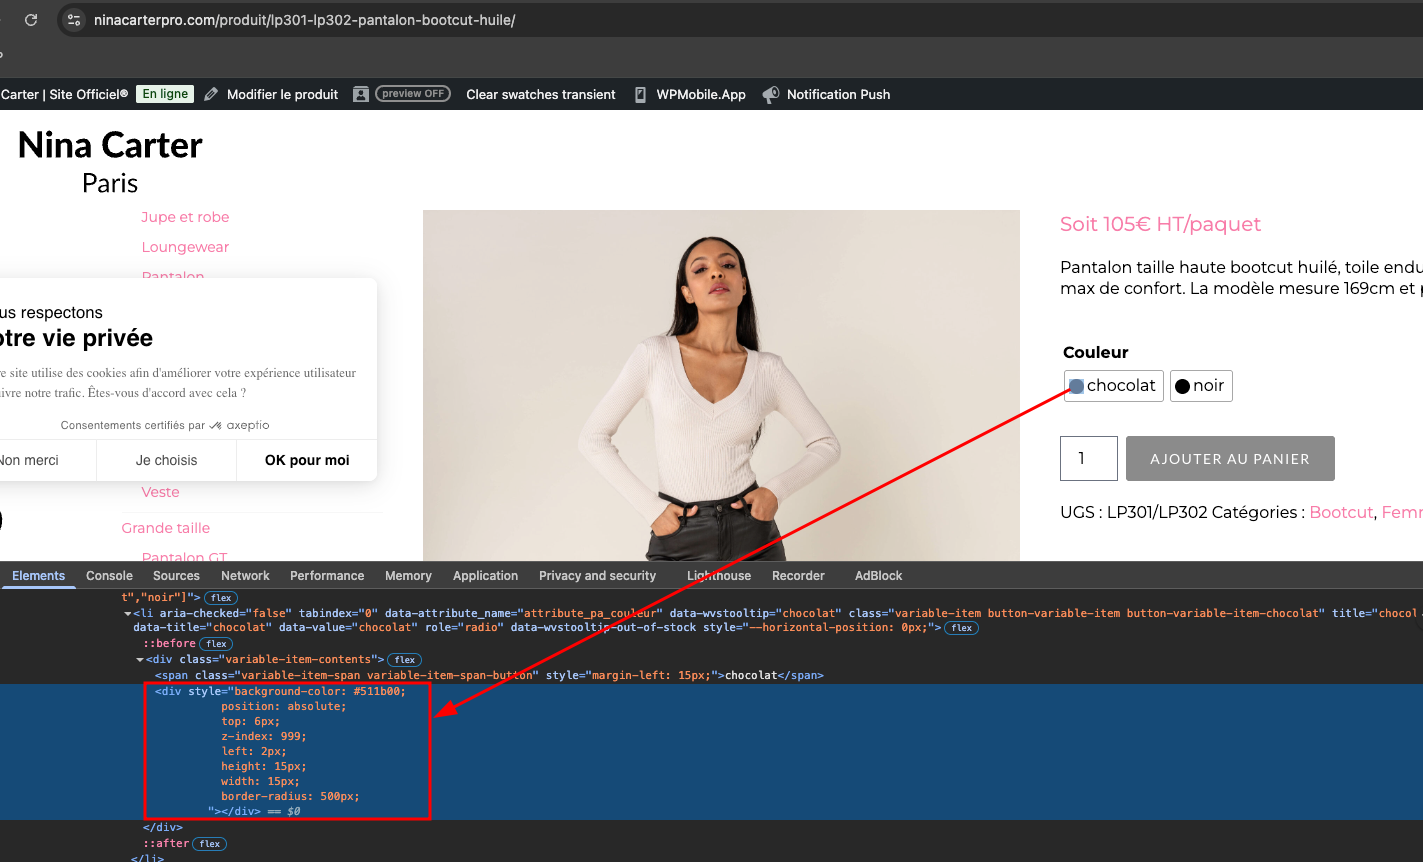
Task: Open the Recorder tab
Action: click(798, 576)
